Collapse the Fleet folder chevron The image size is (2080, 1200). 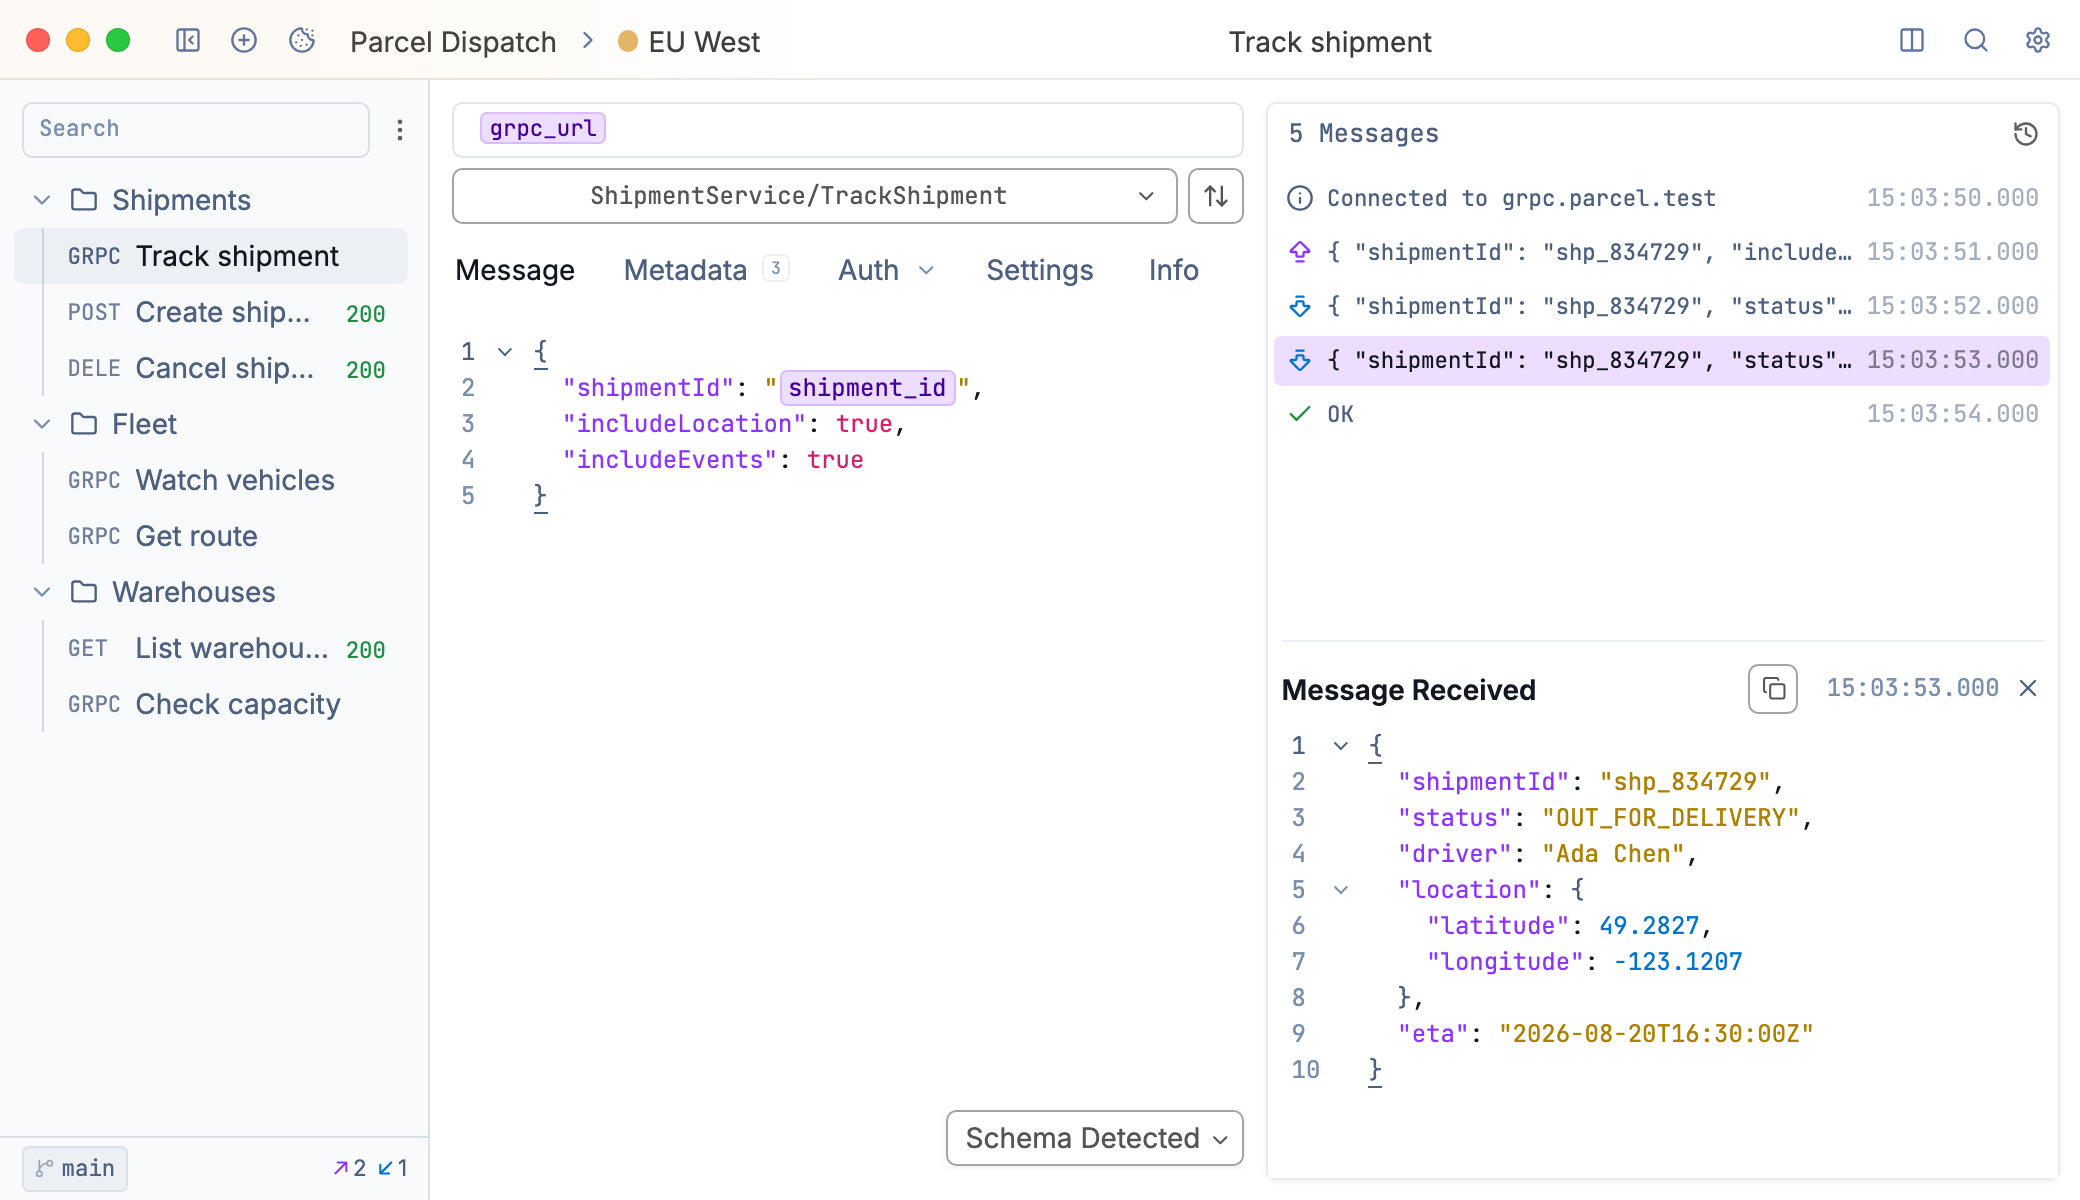pos(42,424)
